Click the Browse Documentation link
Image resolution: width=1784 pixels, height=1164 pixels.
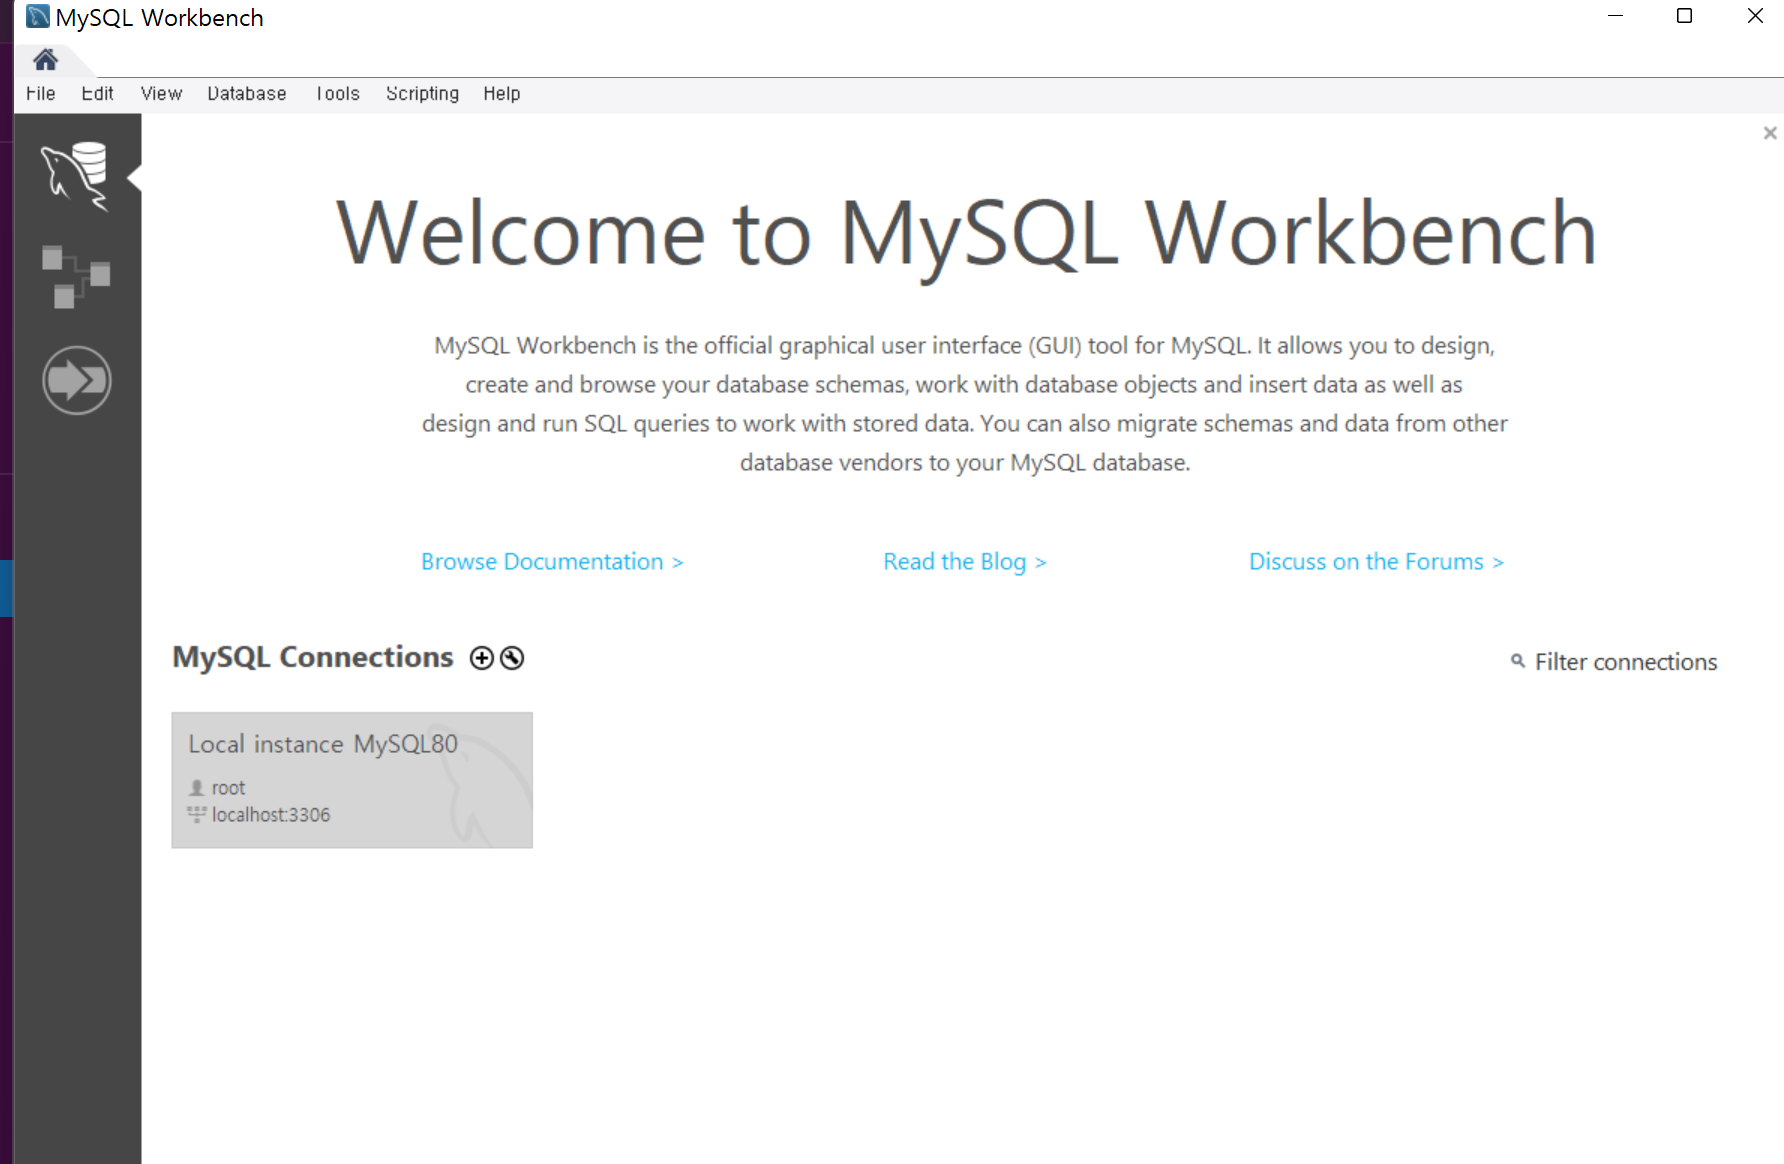coord(552,561)
